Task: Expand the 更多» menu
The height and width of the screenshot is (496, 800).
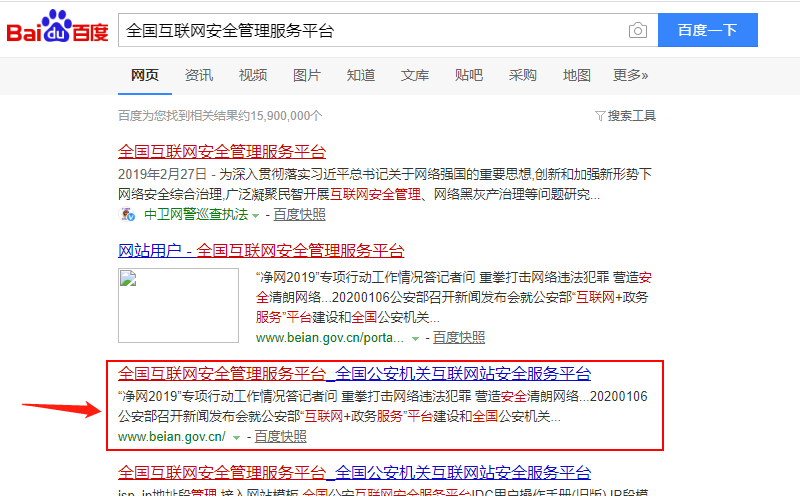Action: pyautogui.click(x=631, y=76)
